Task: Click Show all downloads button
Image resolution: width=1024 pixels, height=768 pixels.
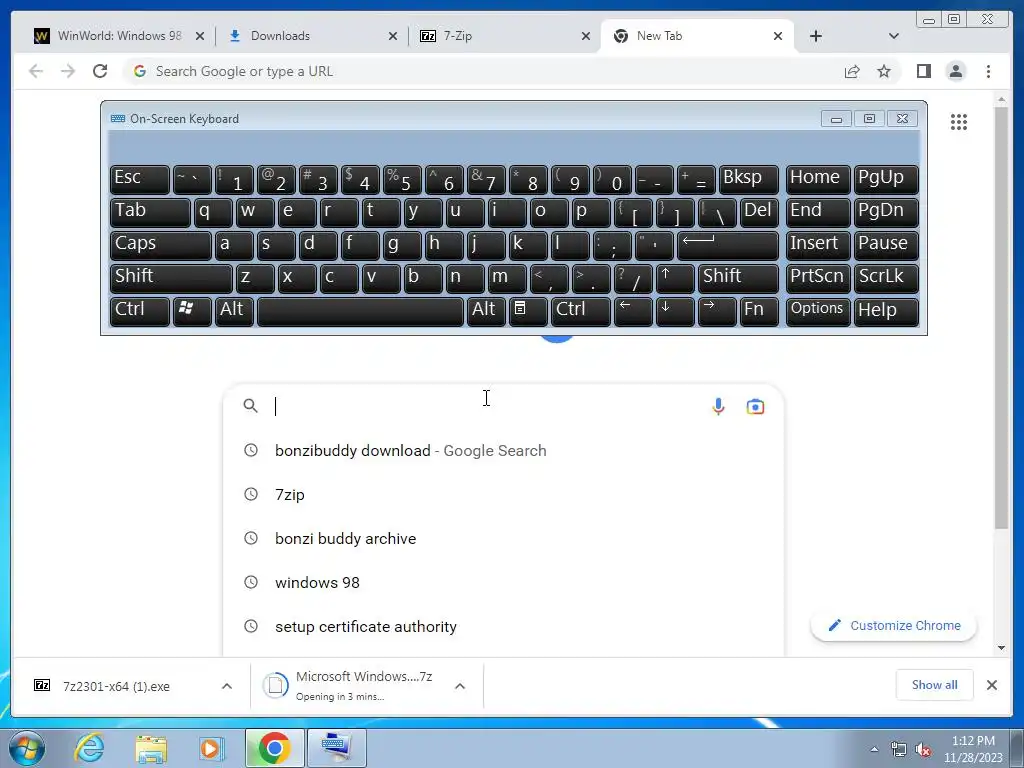Action: pyautogui.click(x=935, y=685)
